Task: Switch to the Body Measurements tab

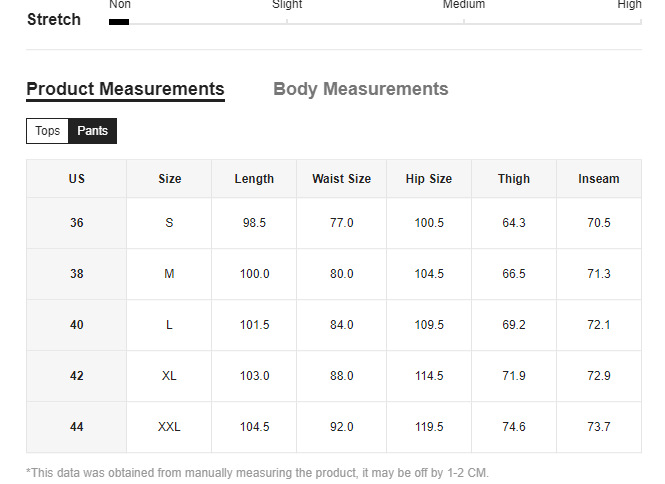Action: (360, 89)
